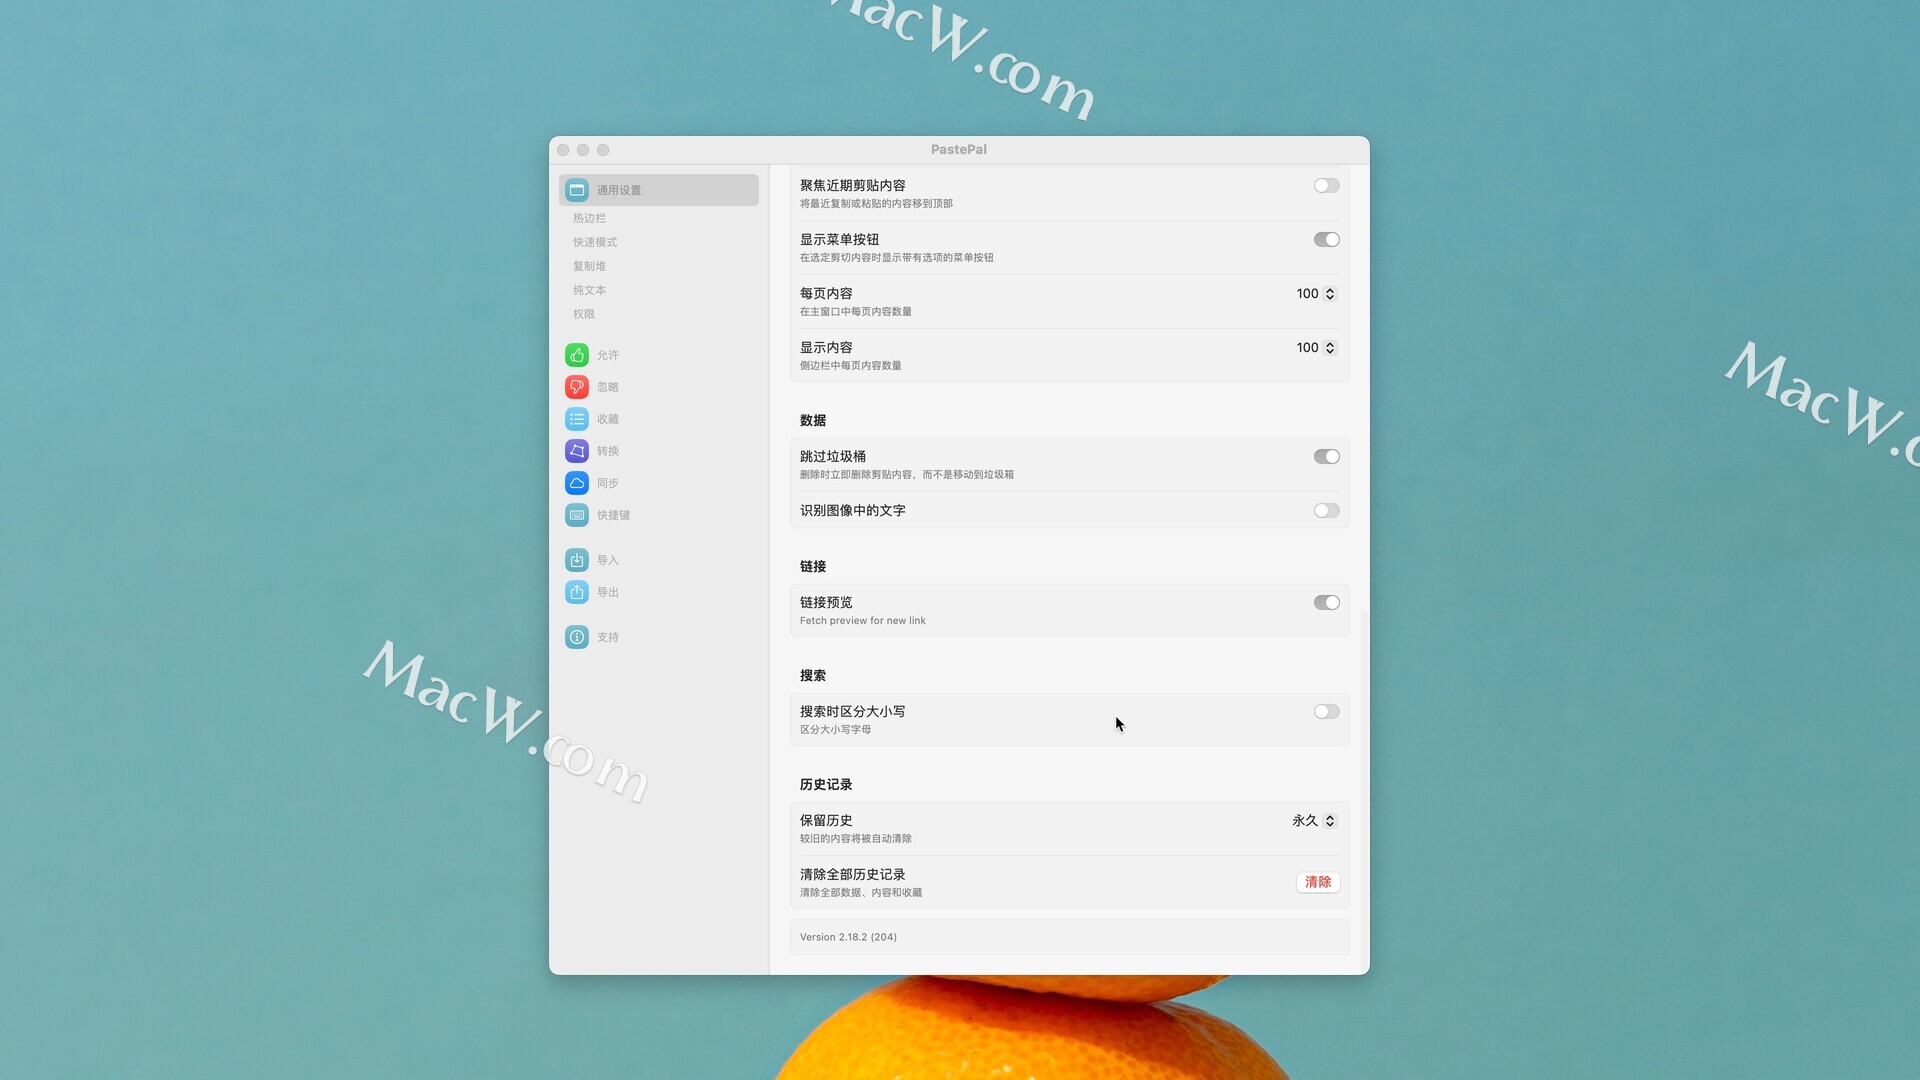Image resolution: width=1920 pixels, height=1080 pixels.
Task: Click the red 忽略 thumbs-down icon
Action: 577,387
